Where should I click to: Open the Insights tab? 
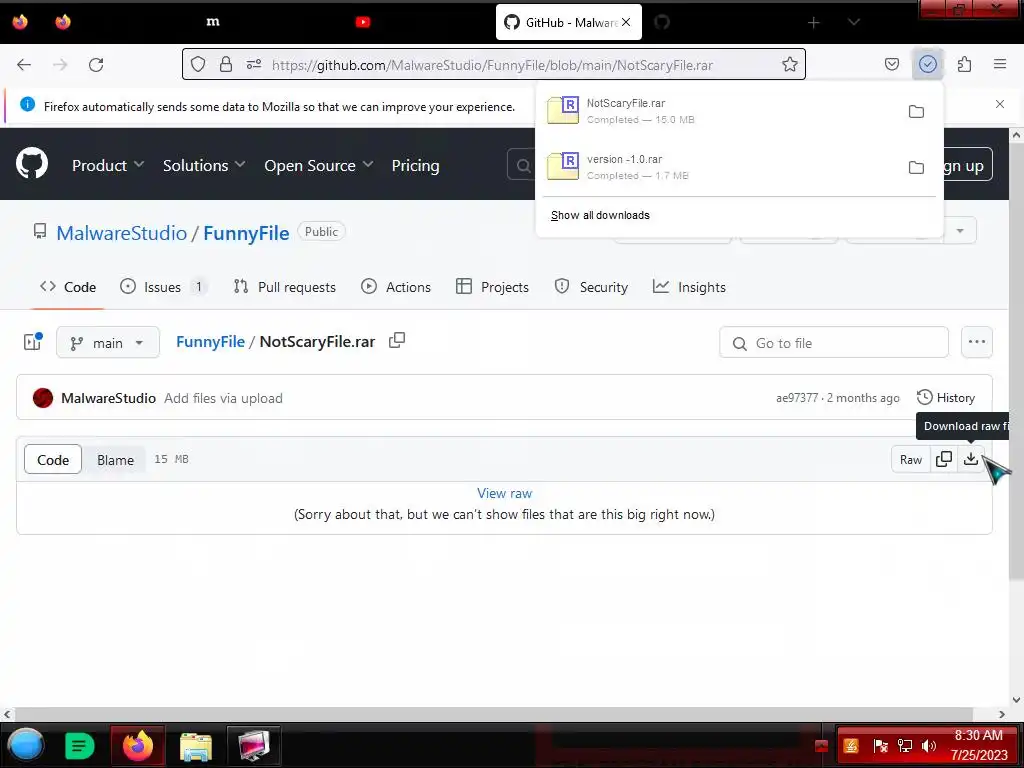(689, 287)
